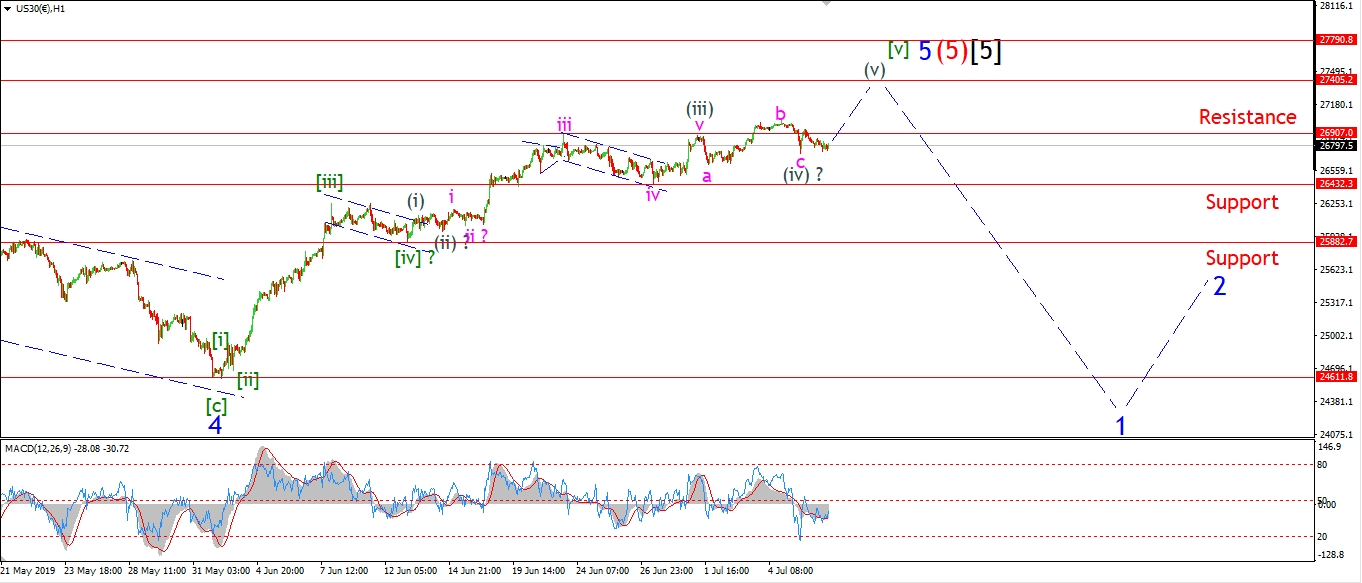Select the gray (v) wave label
The image size is (1362, 583).
pyautogui.click(x=875, y=70)
